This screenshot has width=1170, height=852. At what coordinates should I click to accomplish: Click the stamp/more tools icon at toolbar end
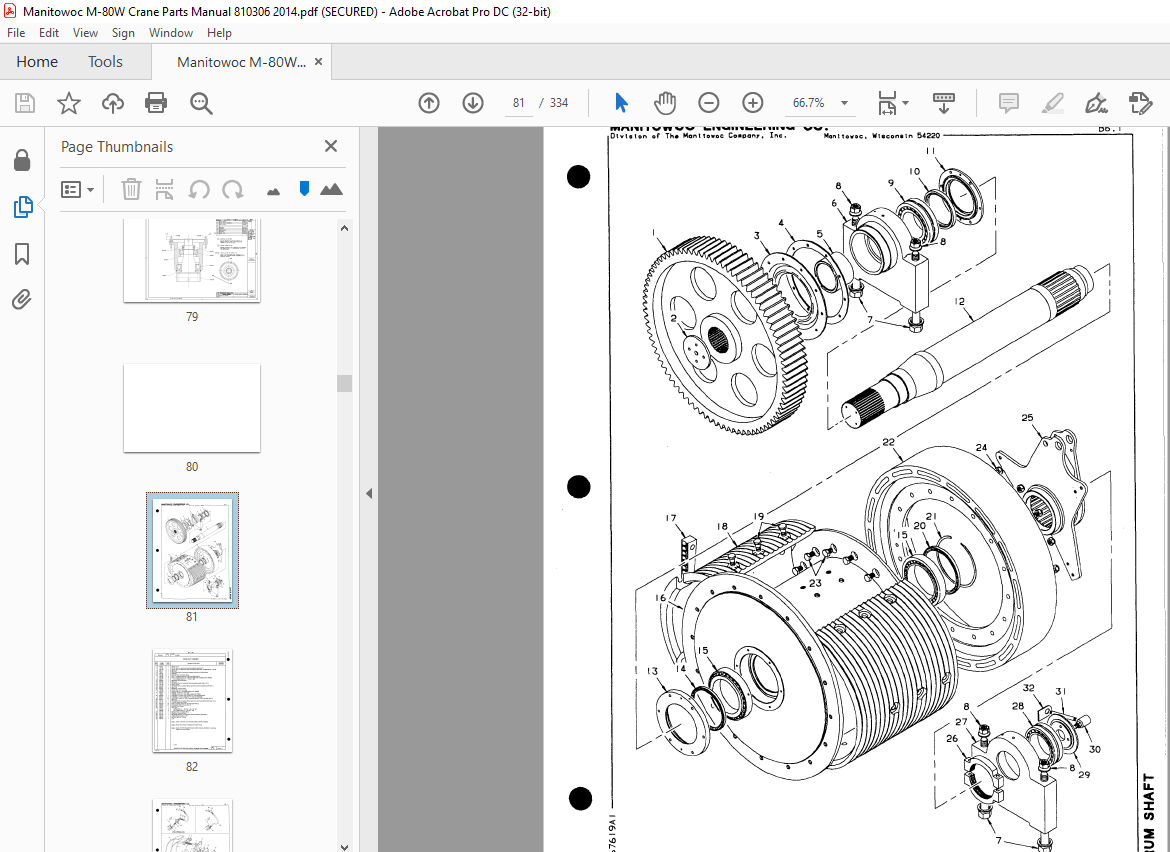click(1141, 103)
